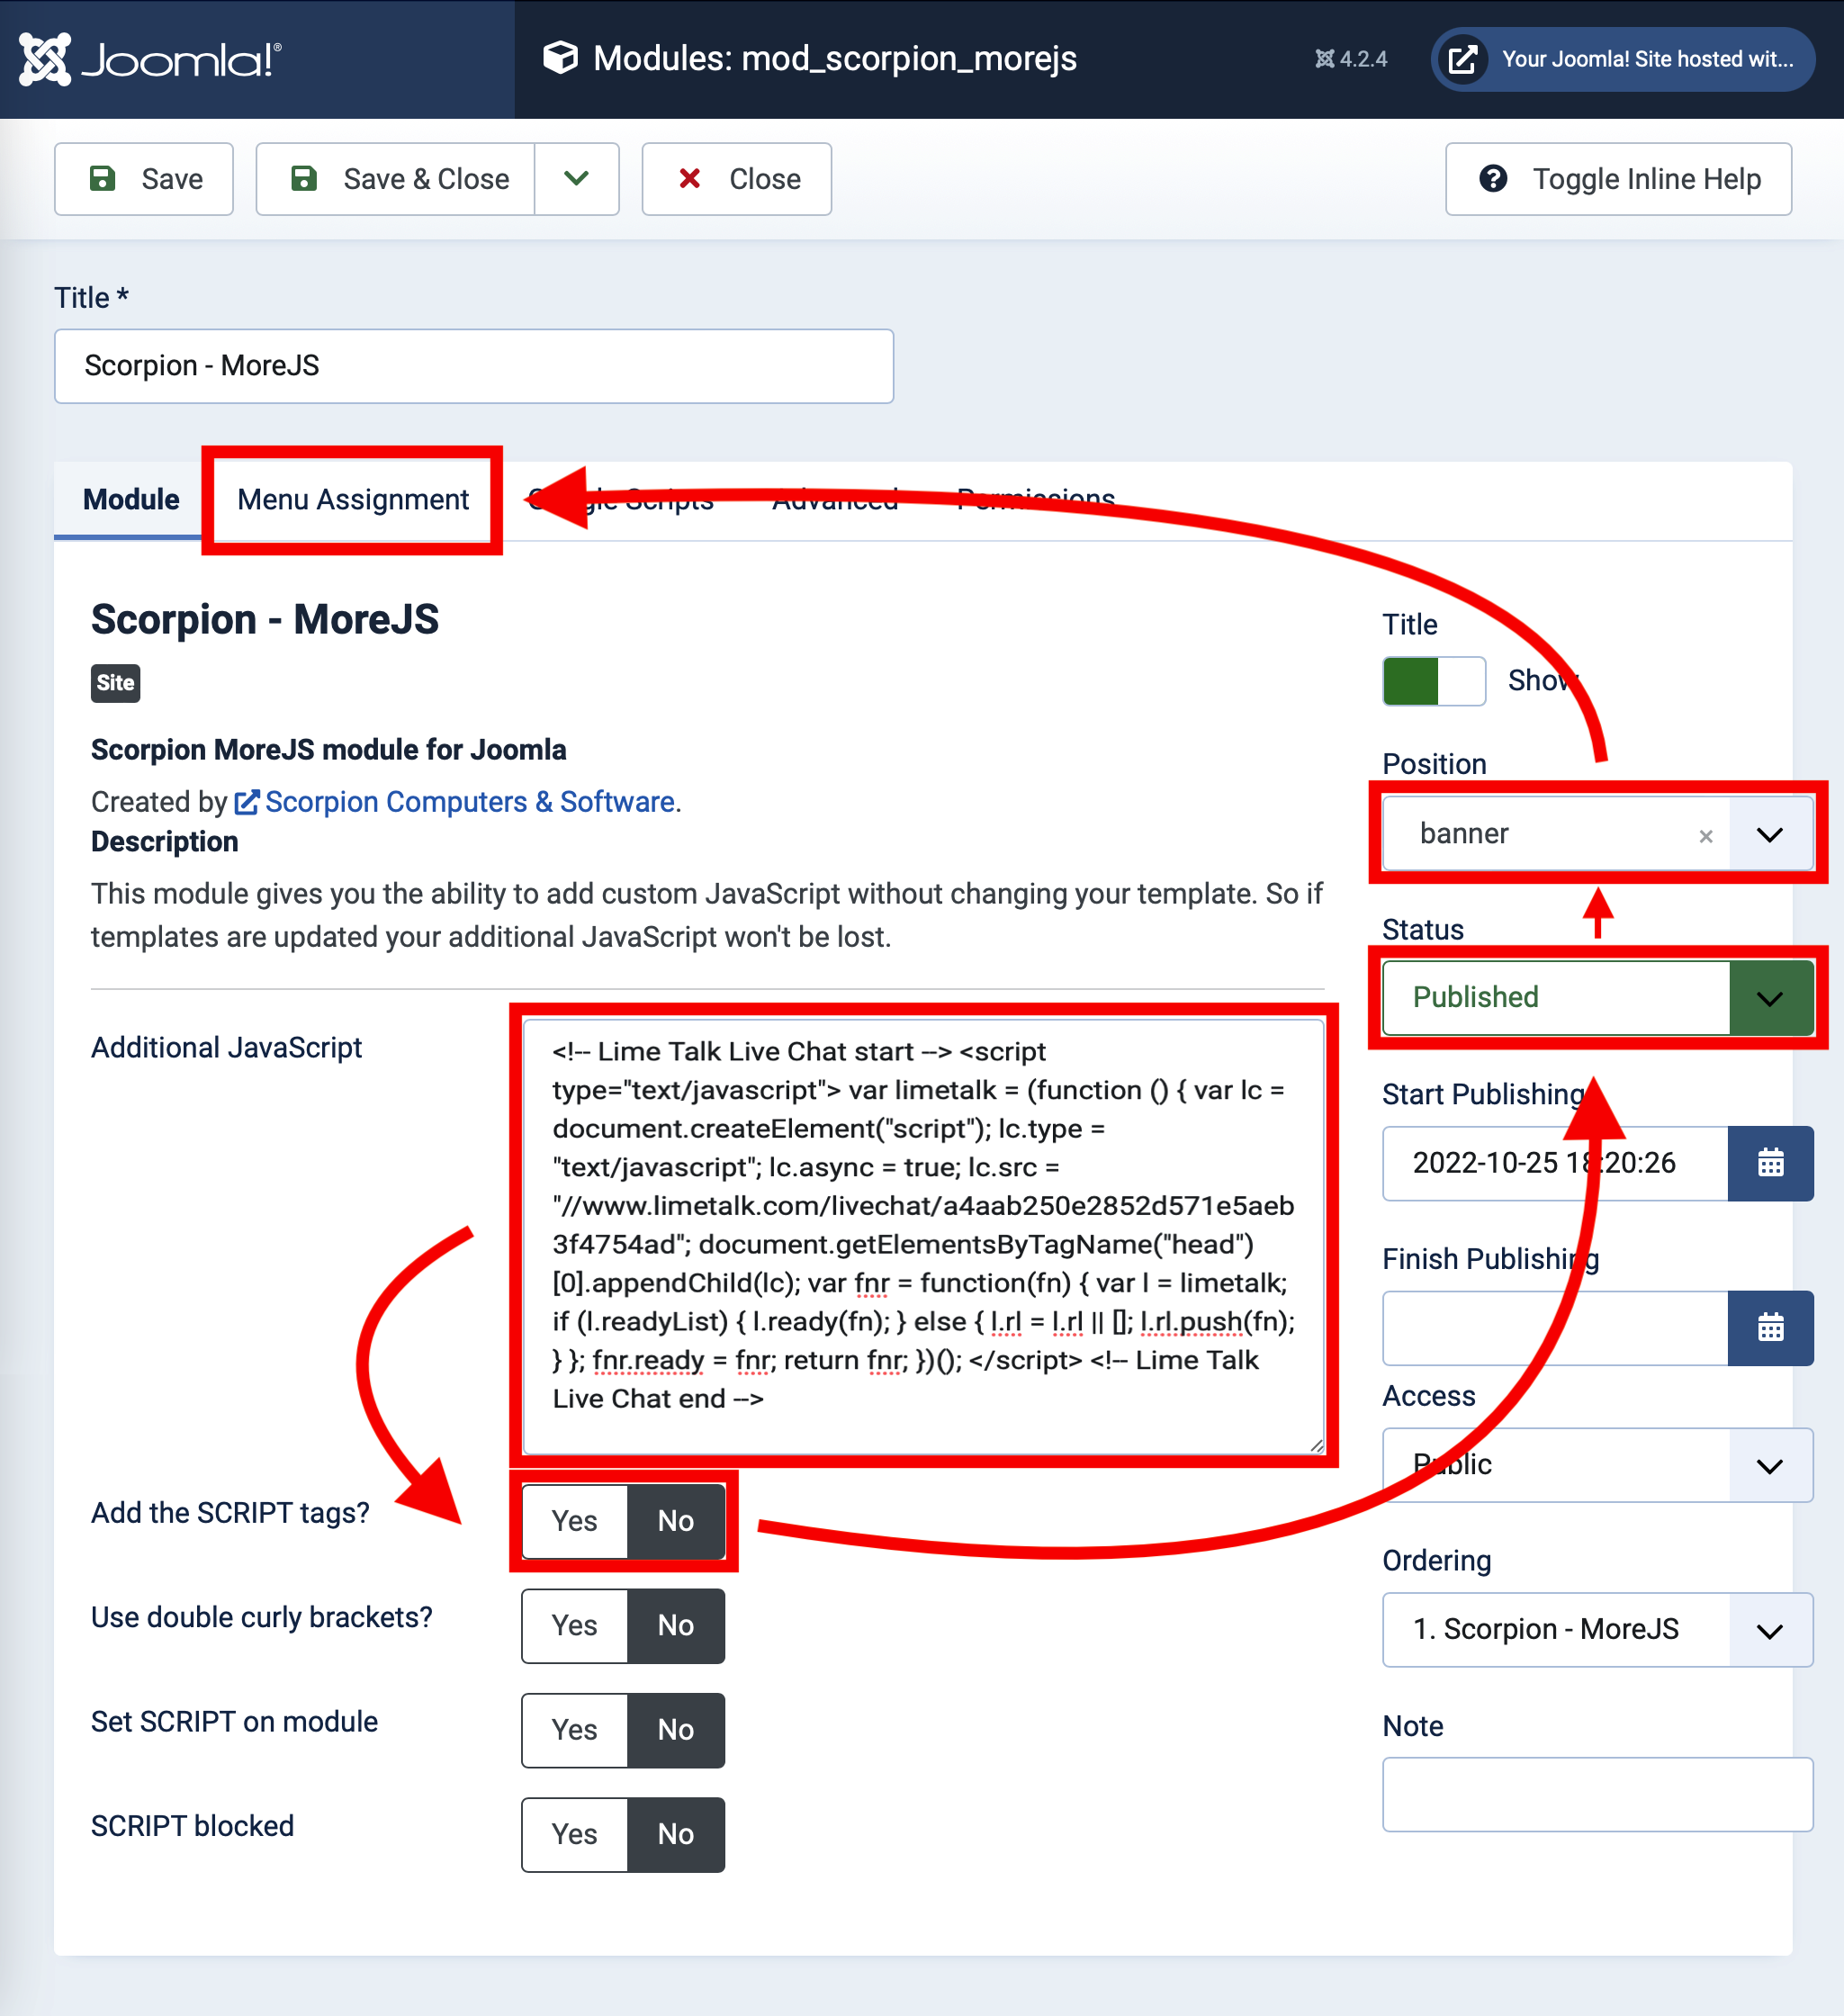Open the Access Public dropdown
1844x2016 pixels.
pyautogui.click(x=1598, y=1465)
